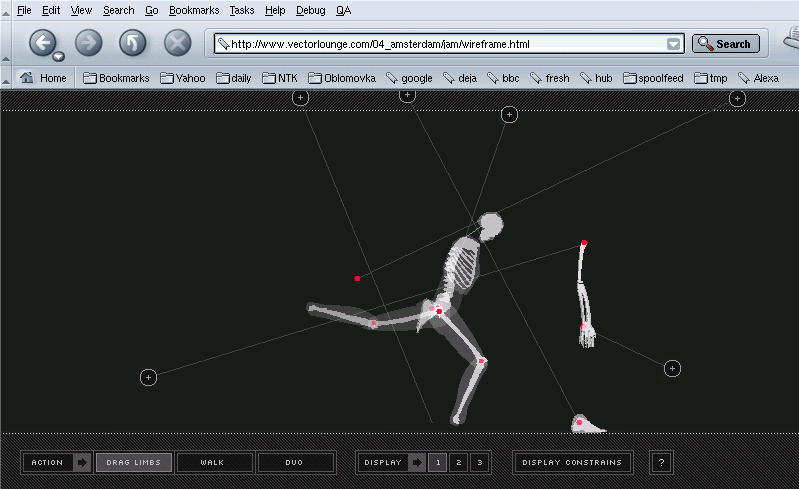Viewport: 799px width, 489px height.
Task: Select the Walk action mode
Action: (x=212, y=463)
